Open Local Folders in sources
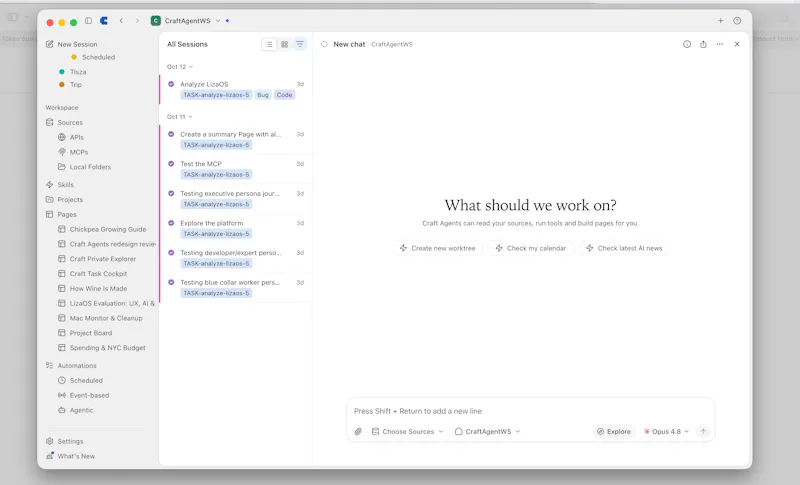 point(84,167)
